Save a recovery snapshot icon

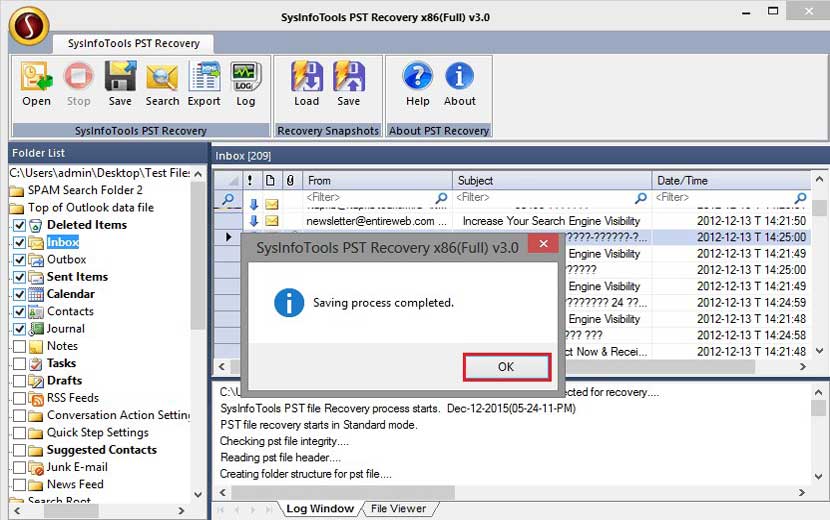348,84
